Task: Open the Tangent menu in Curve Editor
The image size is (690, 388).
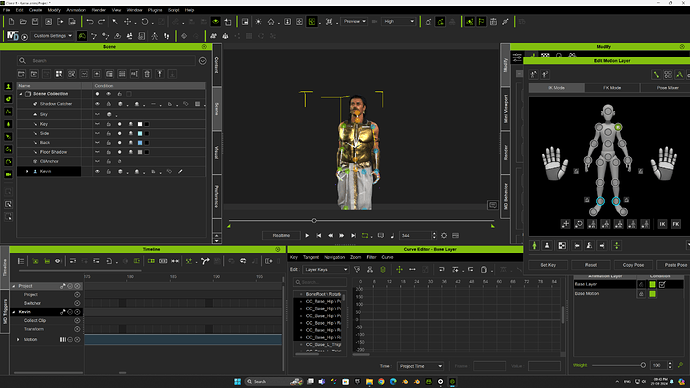Action: point(311,257)
